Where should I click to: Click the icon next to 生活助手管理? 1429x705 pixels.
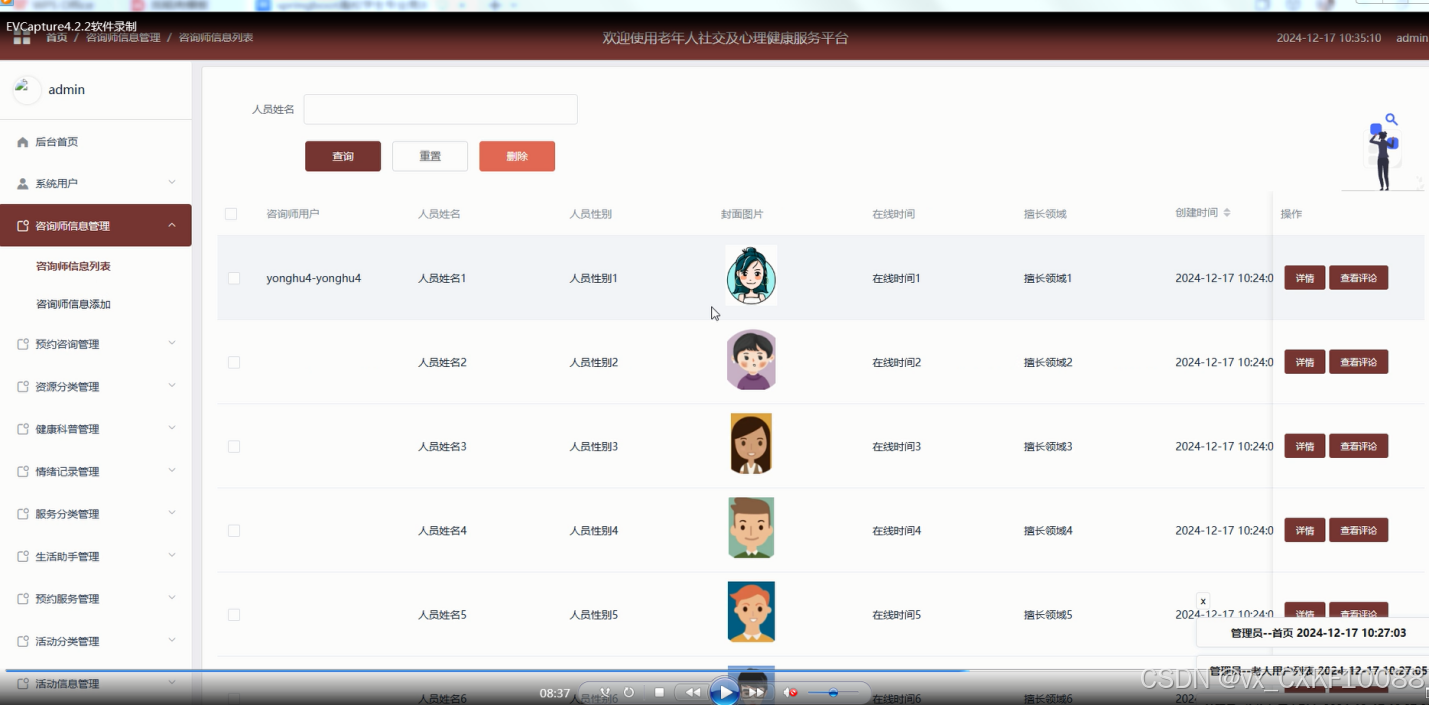(23, 557)
